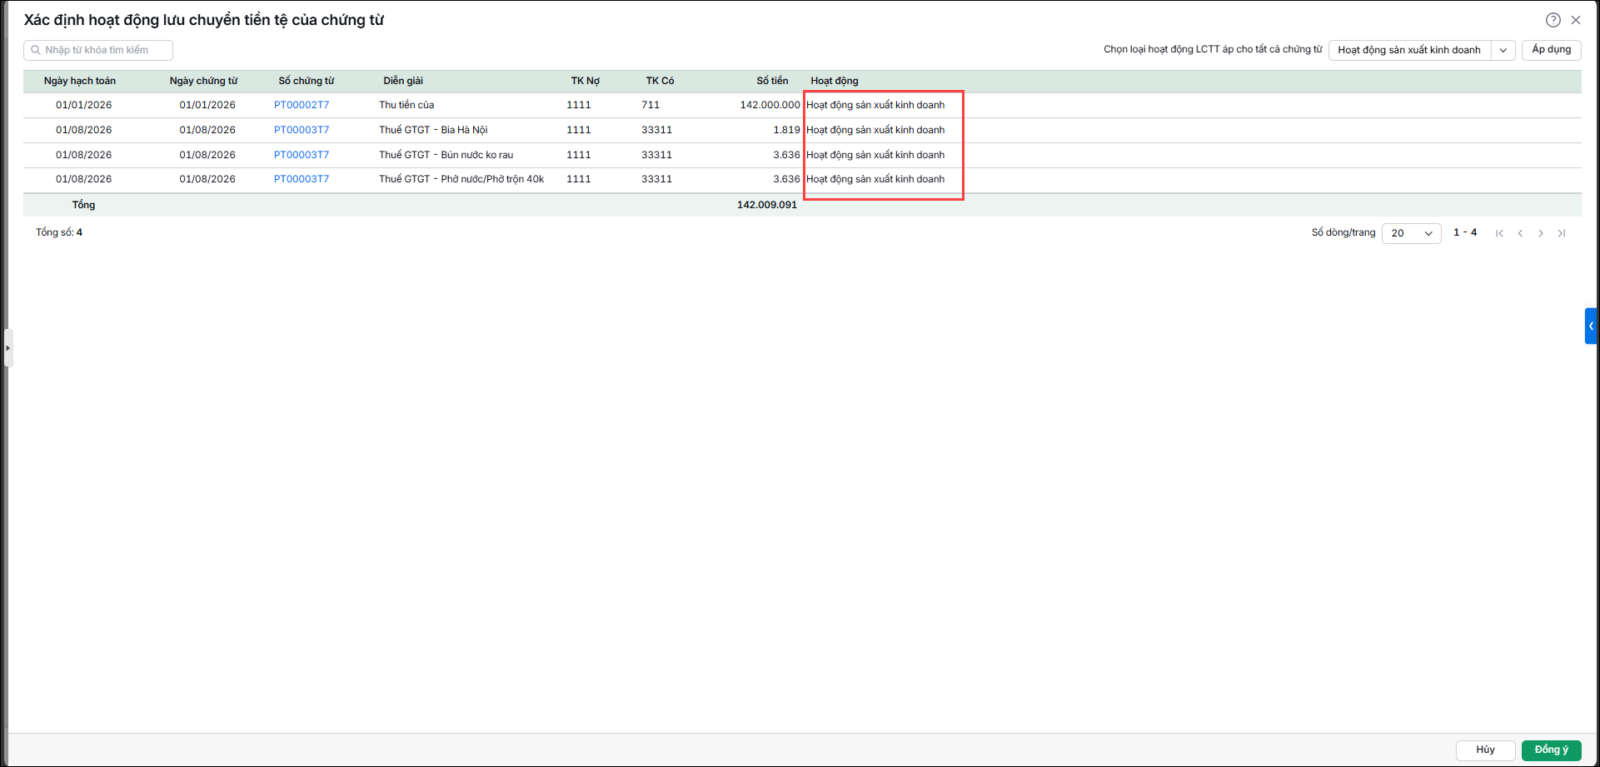
Task: Focus the keyword search field
Action: coord(98,50)
